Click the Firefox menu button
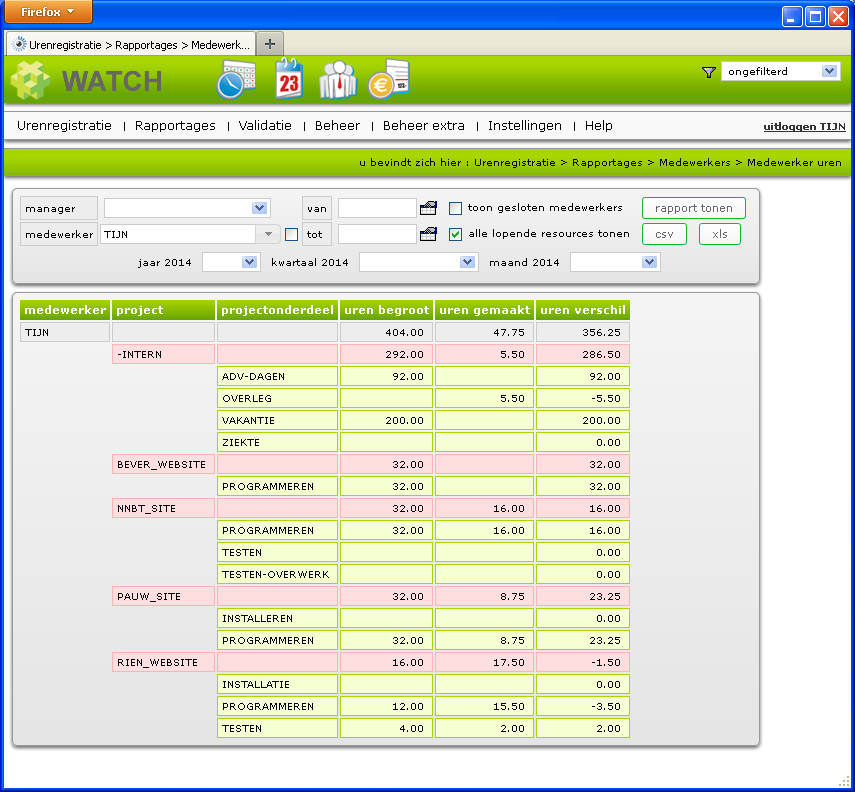The height and width of the screenshot is (792, 855). (48, 12)
